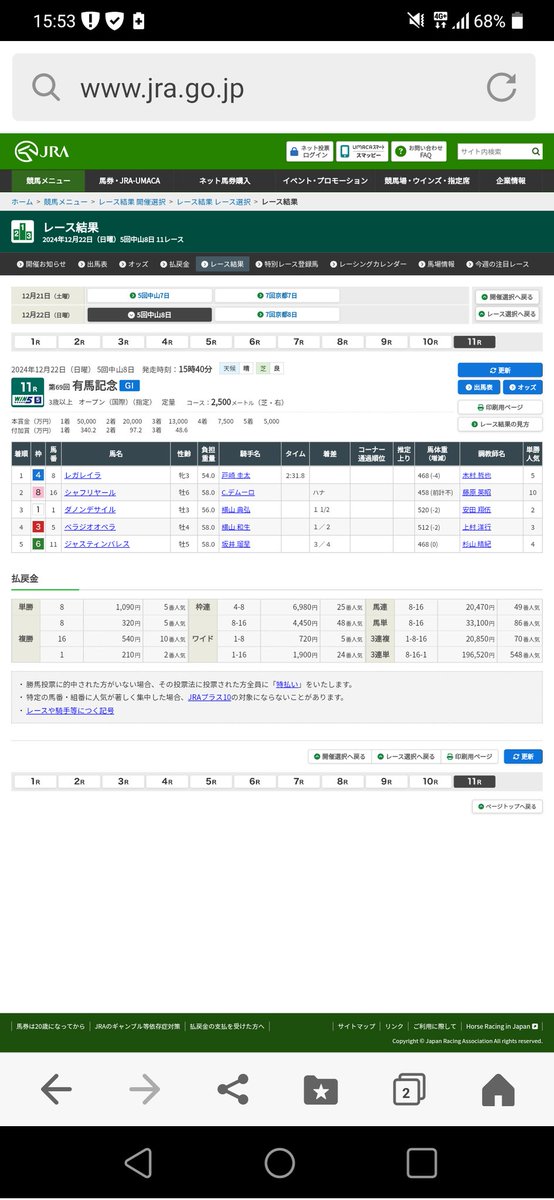Select 開催お知らせ sub-navigation item

tap(43, 264)
